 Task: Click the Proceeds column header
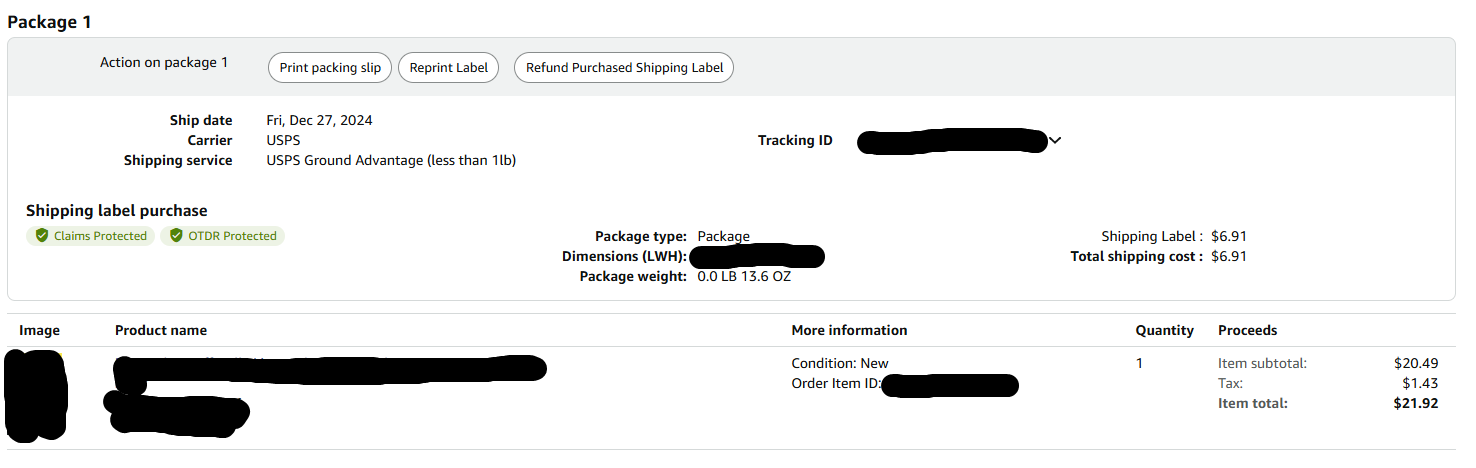(1247, 330)
